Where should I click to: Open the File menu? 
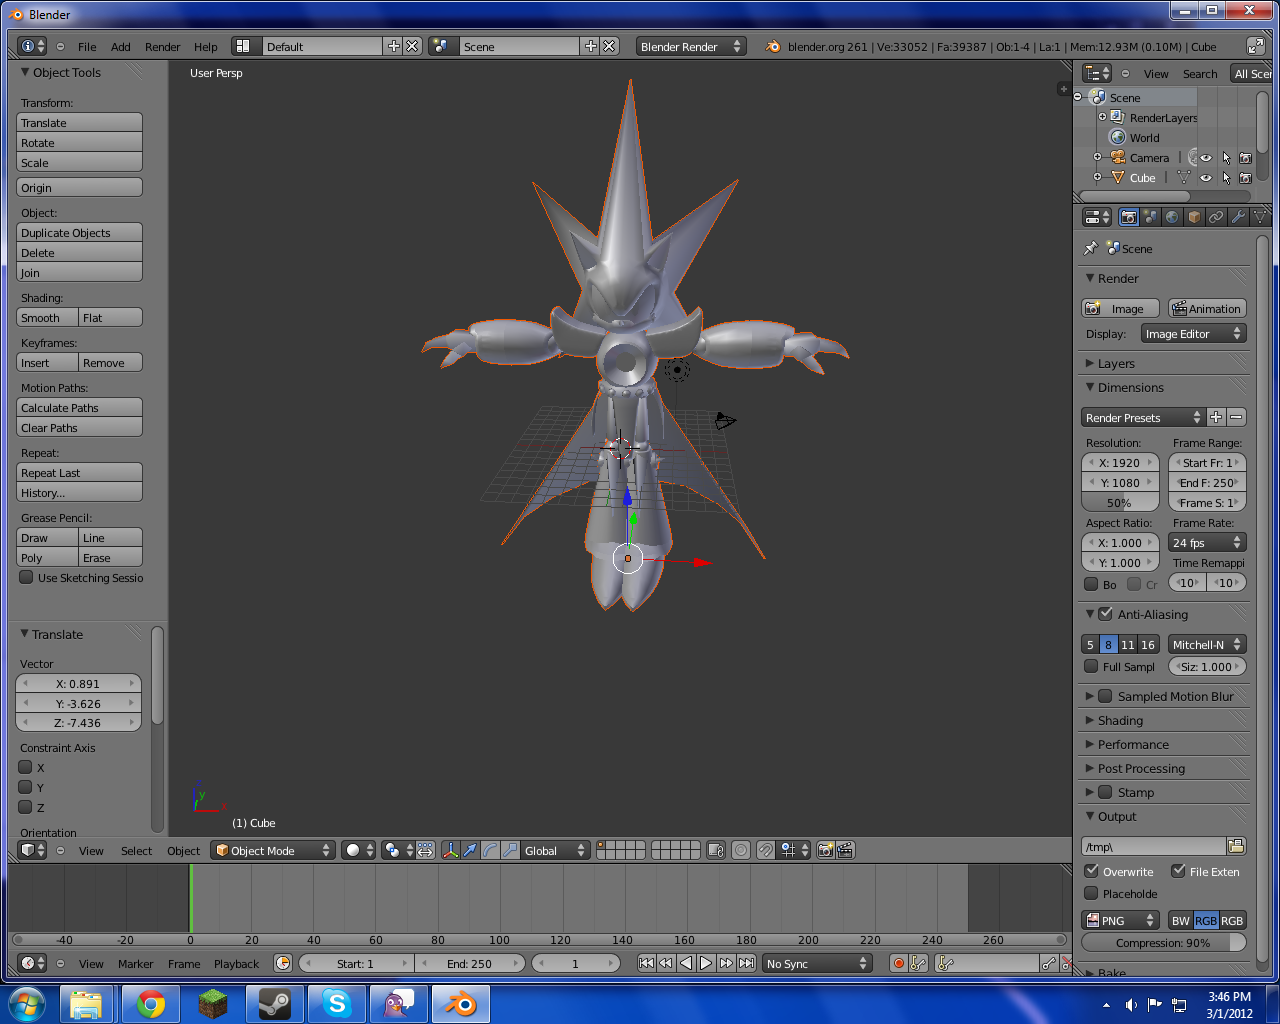pos(87,47)
